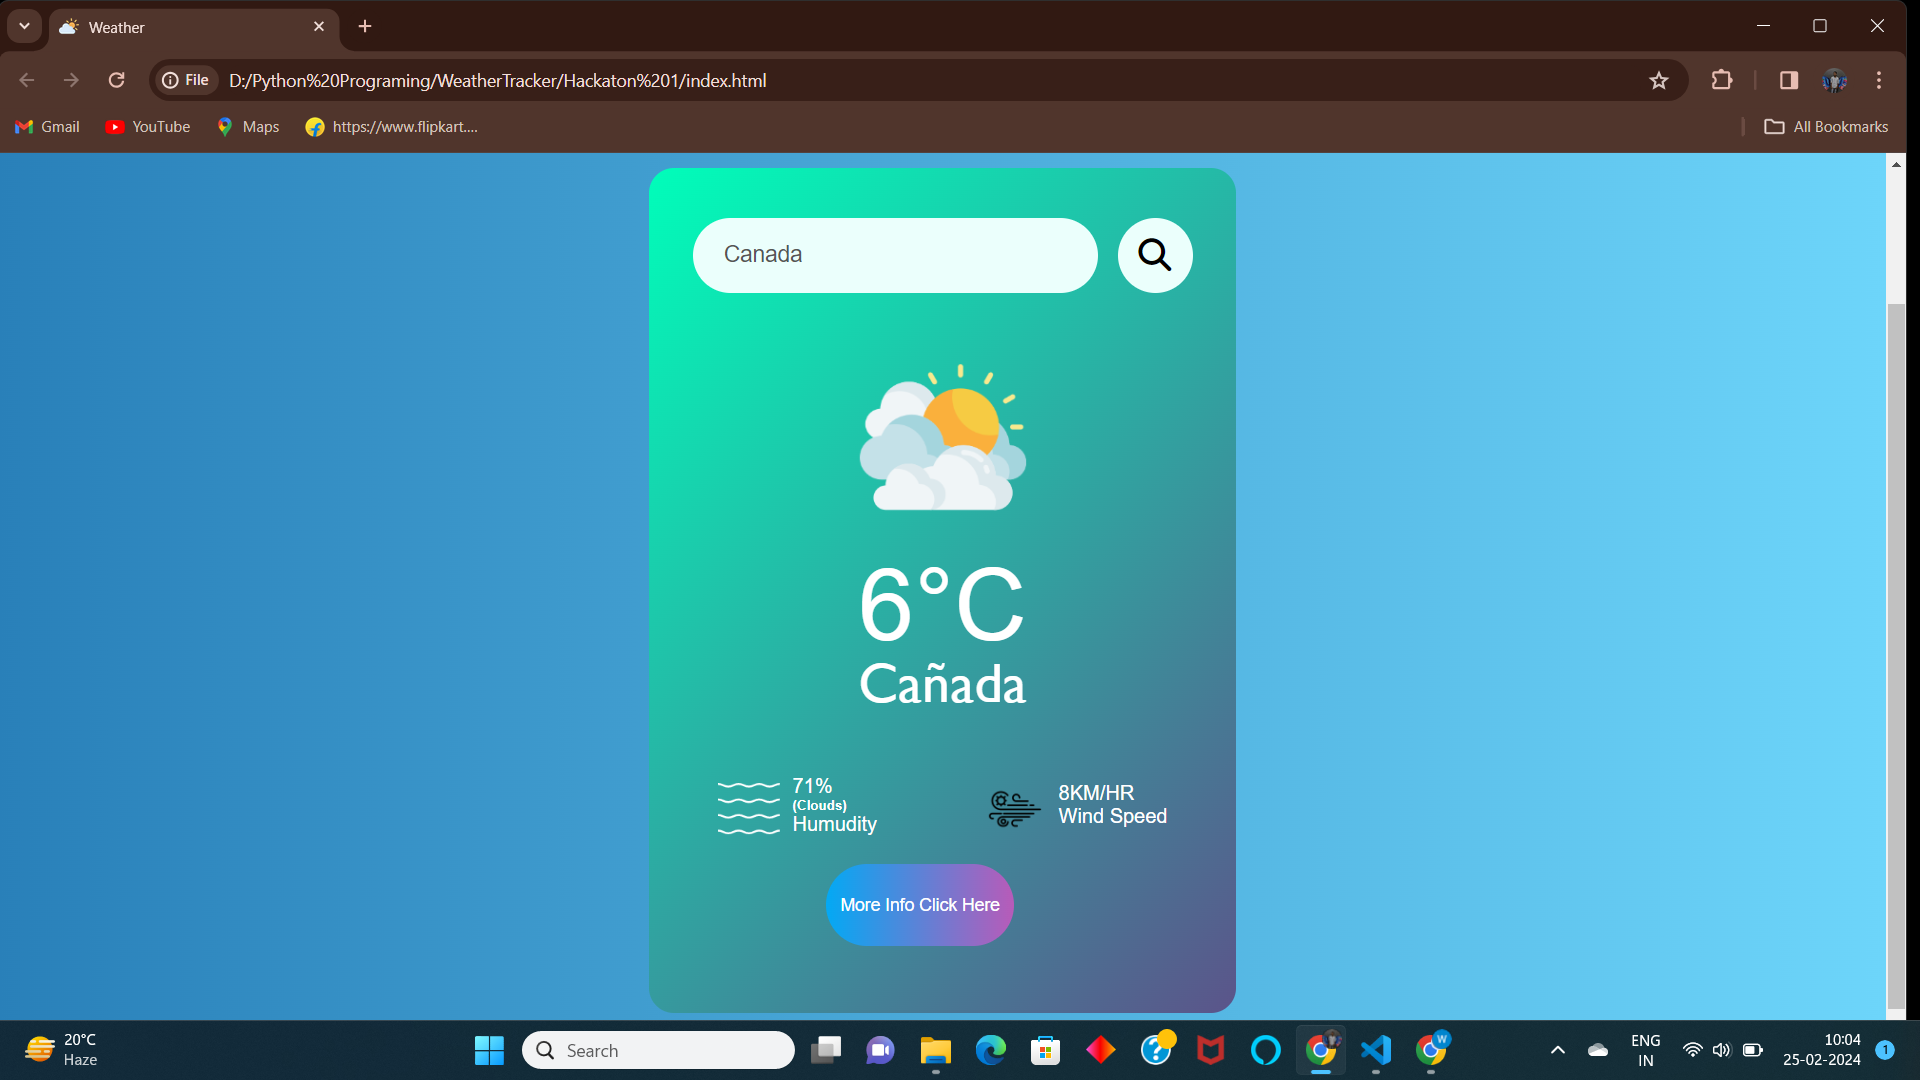The width and height of the screenshot is (1920, 1080).
Task: Click the vertical page scrollbar
Action: pyautogui.click(x=1895, y=650)
